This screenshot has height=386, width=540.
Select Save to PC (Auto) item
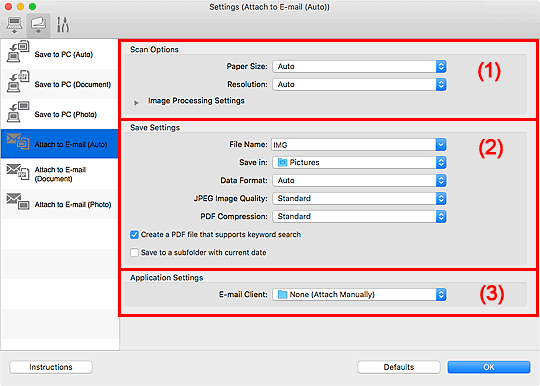pyautogui.click(x=60, y=54)
